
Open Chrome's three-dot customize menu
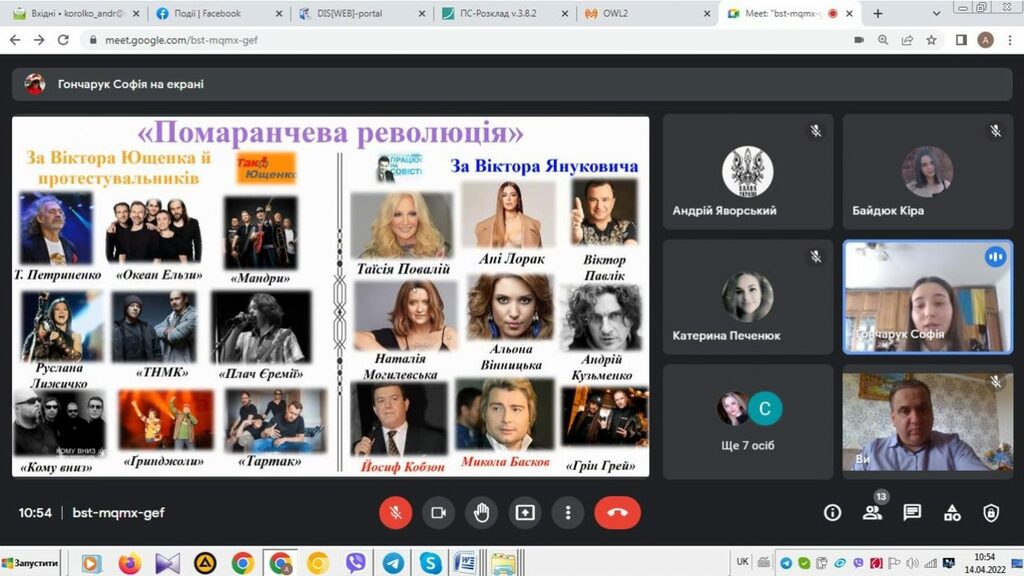(1009, 40)
